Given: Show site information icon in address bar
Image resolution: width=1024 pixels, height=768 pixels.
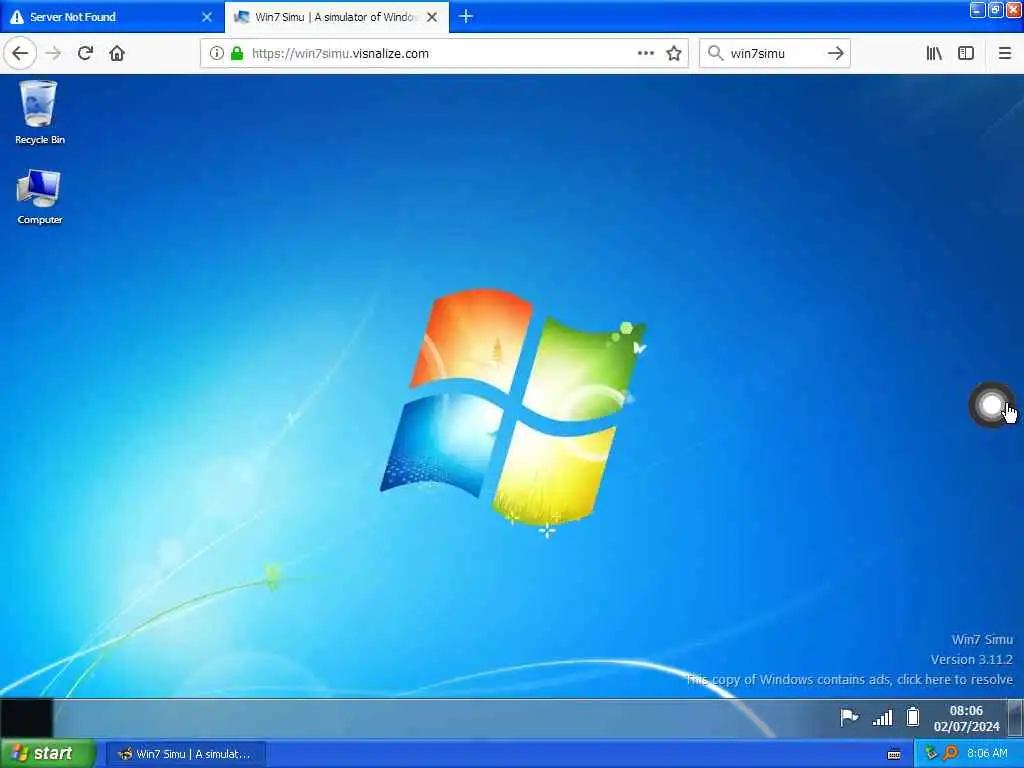Looking at the screenshot, I should (216, 54).
